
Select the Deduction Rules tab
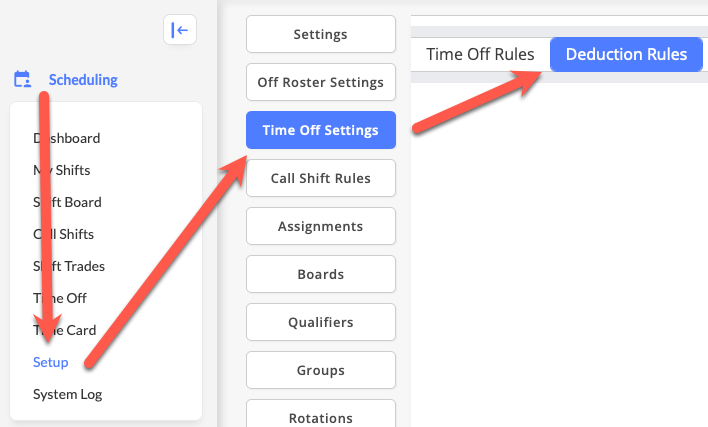coord(626,55)
